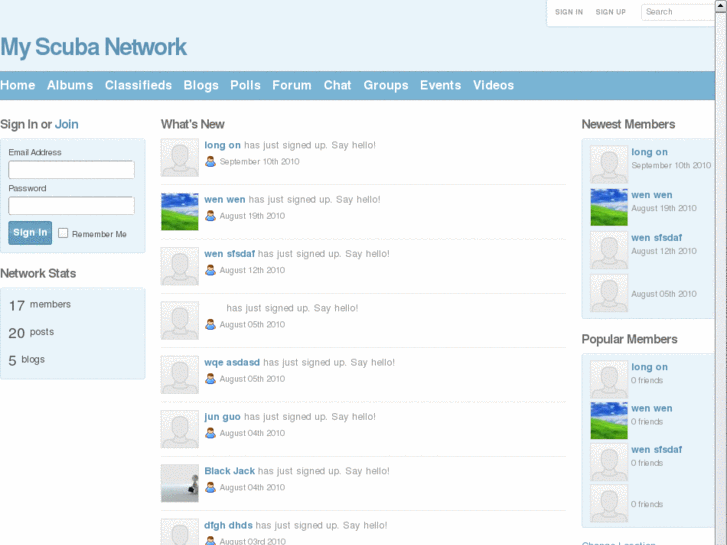Click the '17 members' network stat

(40, 305)
